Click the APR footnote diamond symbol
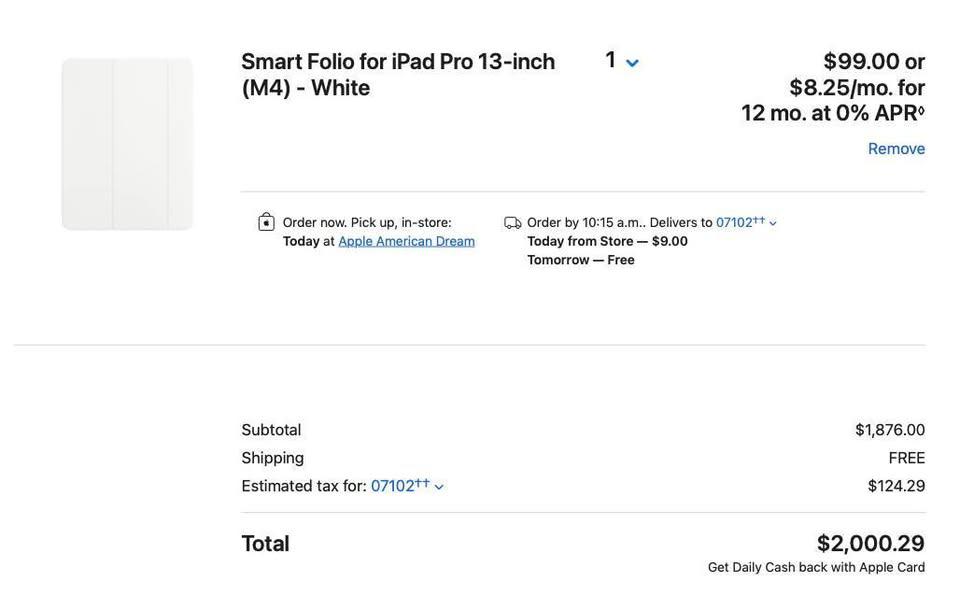Screen dimensions: 960x596 pos(922,110)
